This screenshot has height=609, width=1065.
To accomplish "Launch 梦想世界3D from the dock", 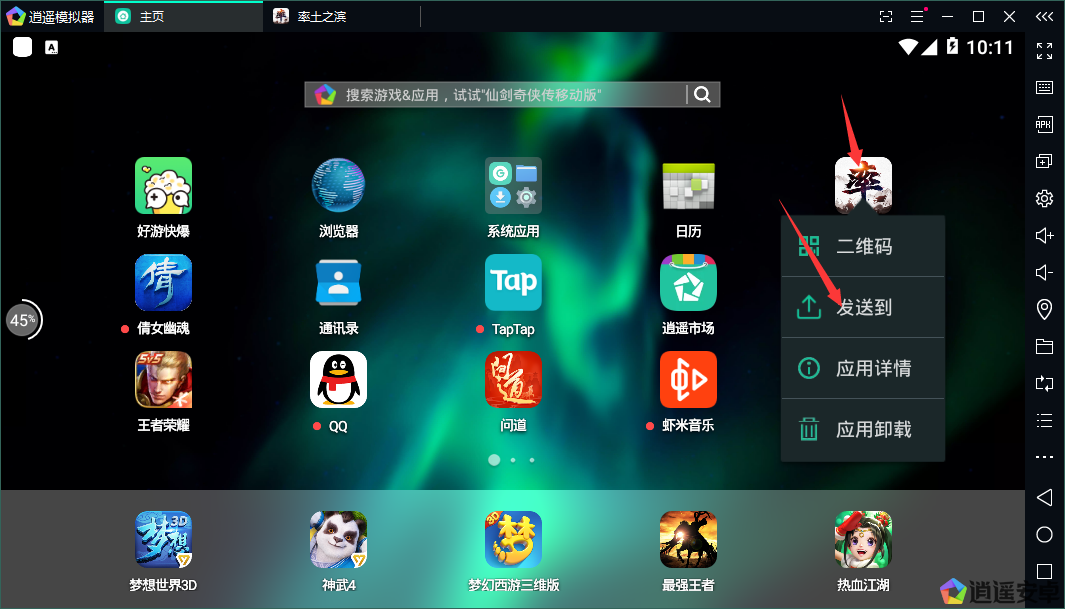I will click(x=163, y=539).
